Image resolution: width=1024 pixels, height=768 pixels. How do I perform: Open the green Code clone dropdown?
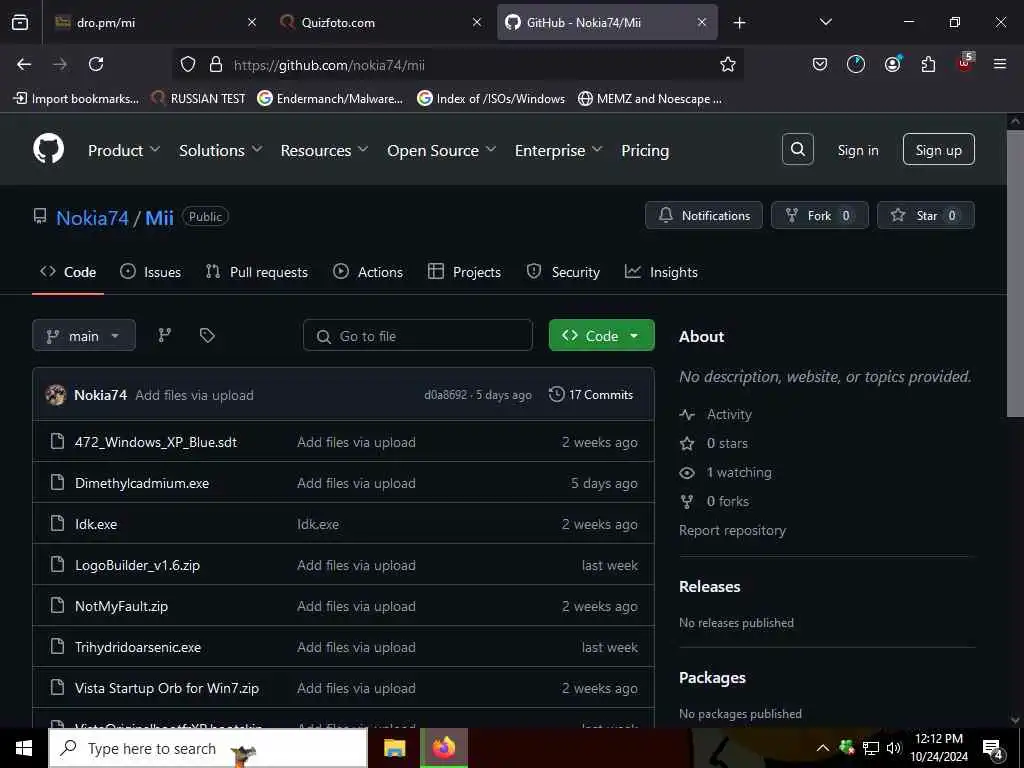[601, 336]
